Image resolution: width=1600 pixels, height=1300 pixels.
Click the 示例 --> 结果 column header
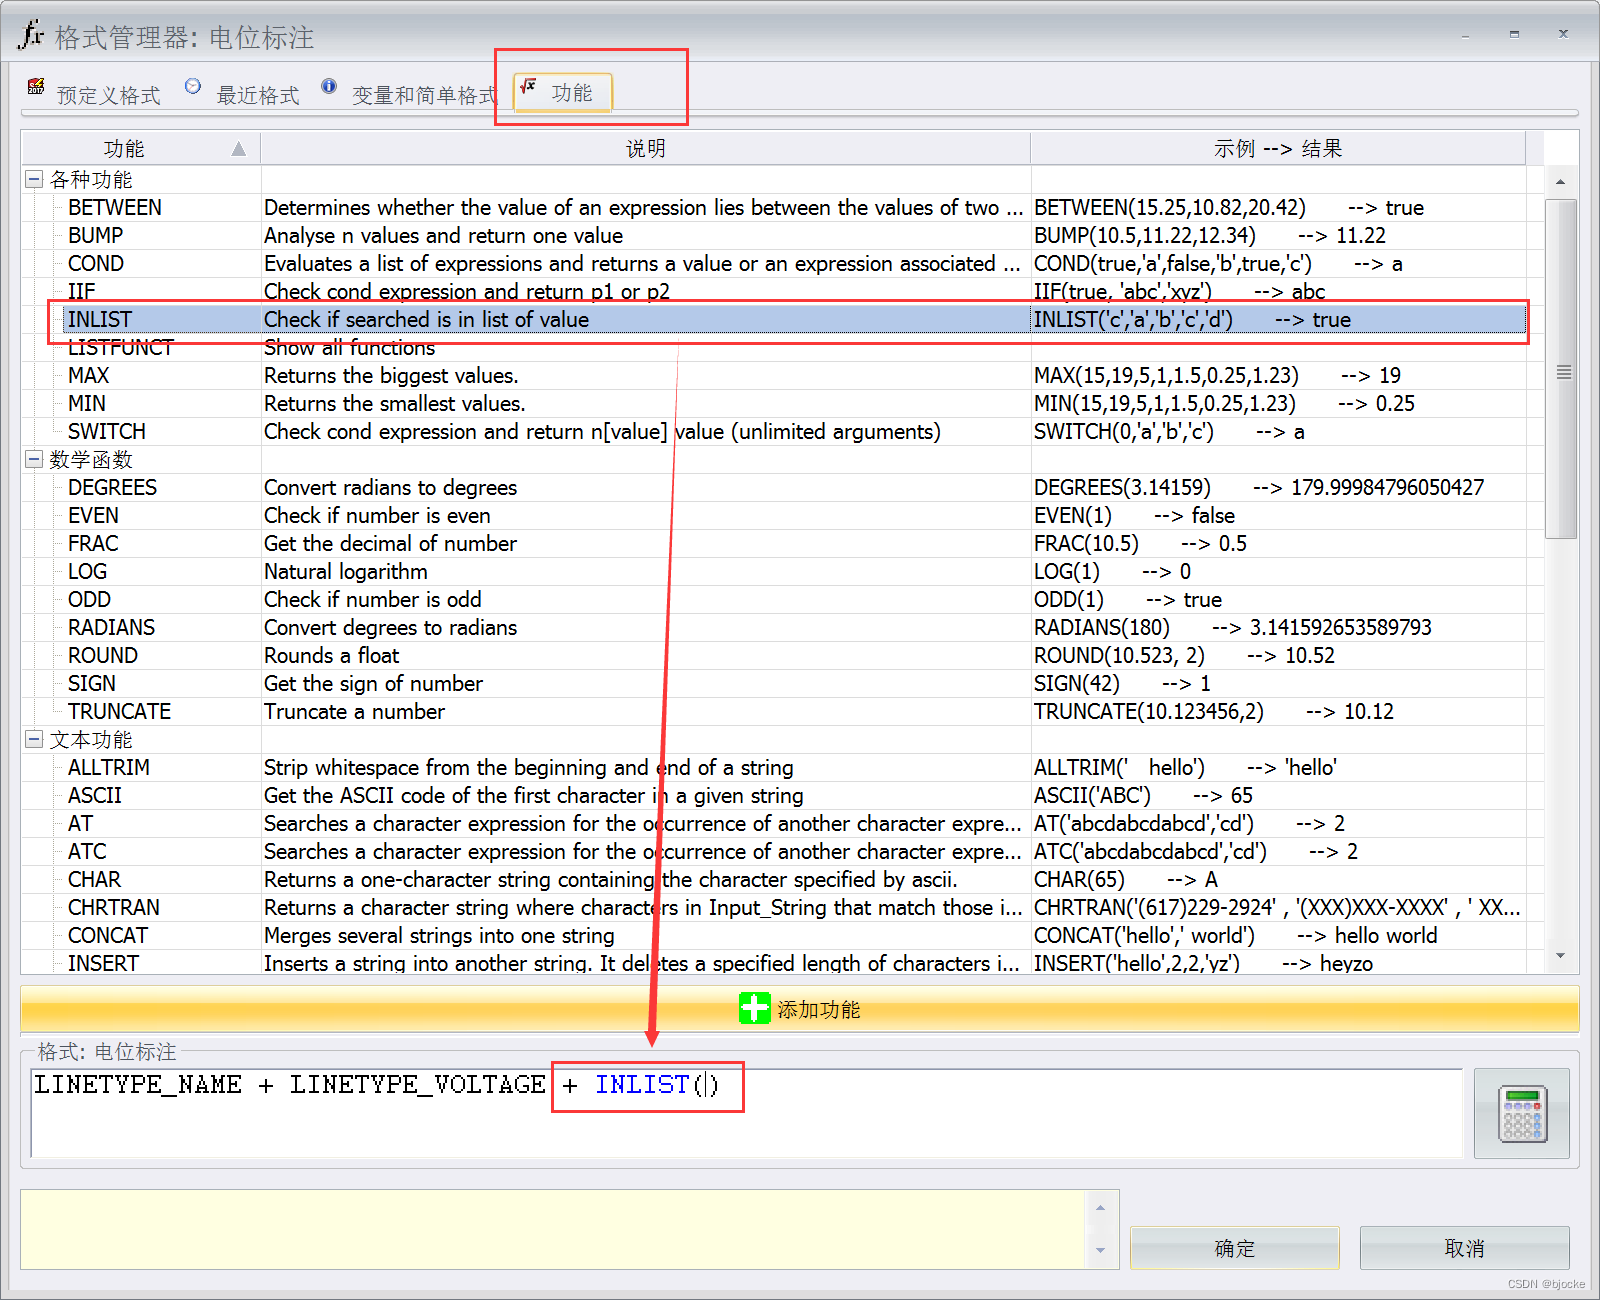point(1278,148)
